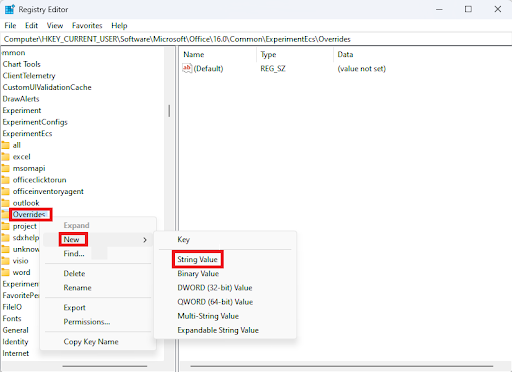
Task: Open the Edit menu
Action: [31, 26]
